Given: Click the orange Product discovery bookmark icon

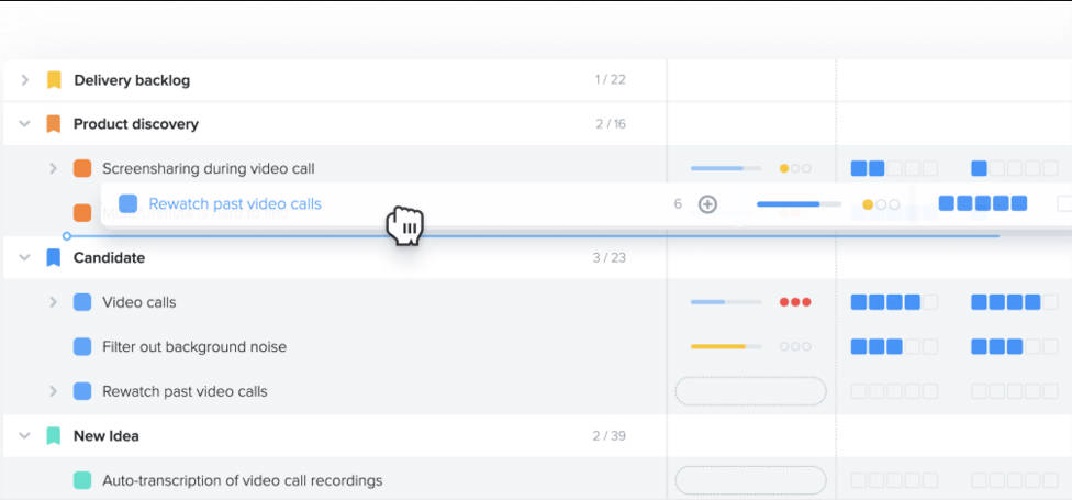Looking at the screenshot, I should 54,124.
